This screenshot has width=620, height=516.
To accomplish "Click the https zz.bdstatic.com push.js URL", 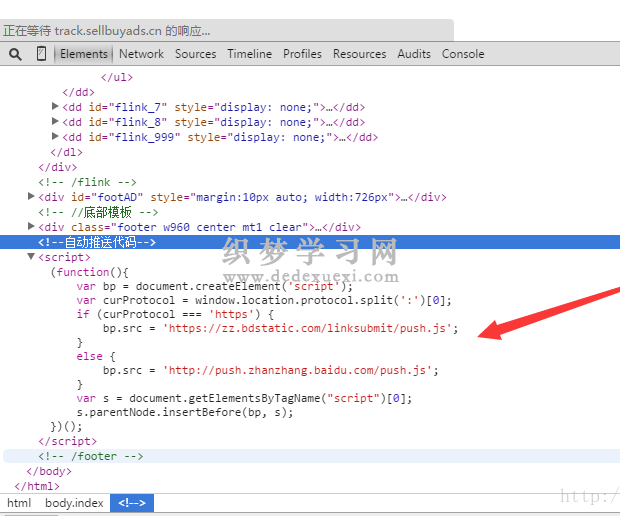I will pyautogui.click(x=307, y=329).
